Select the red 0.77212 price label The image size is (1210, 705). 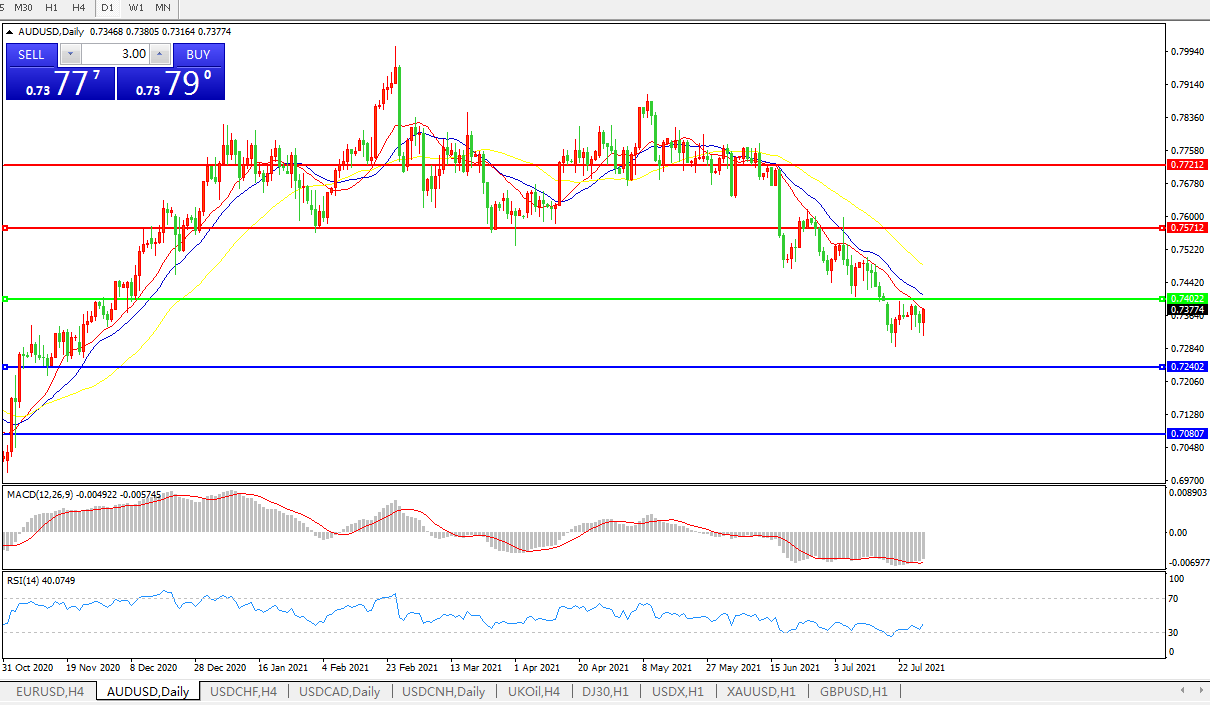coord(1187,164)
